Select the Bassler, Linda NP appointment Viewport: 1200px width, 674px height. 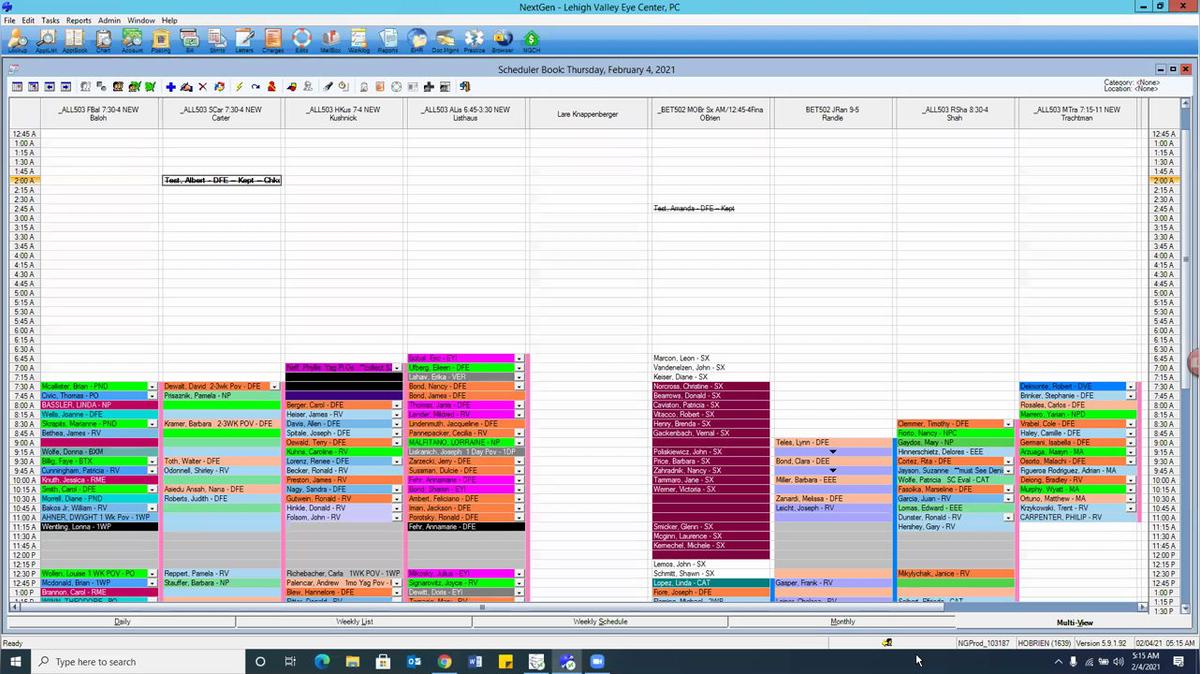[x=95, y=405]
